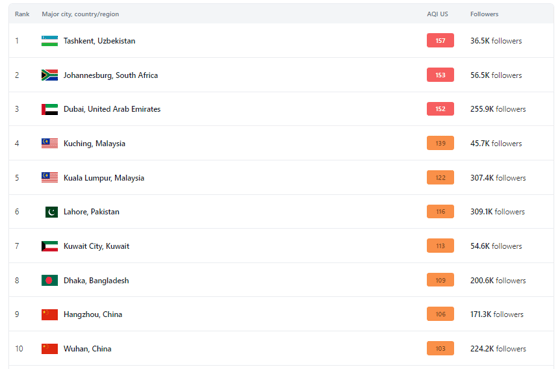
Task: Click Lahore's 309.1K followers text
Action: pyautogui.click(x=498, y=212)
